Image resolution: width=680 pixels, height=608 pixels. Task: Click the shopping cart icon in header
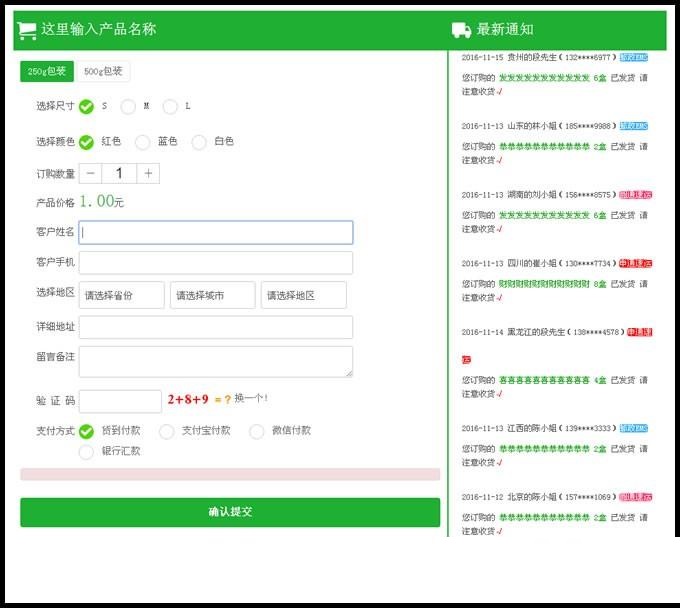pos(27,30)
